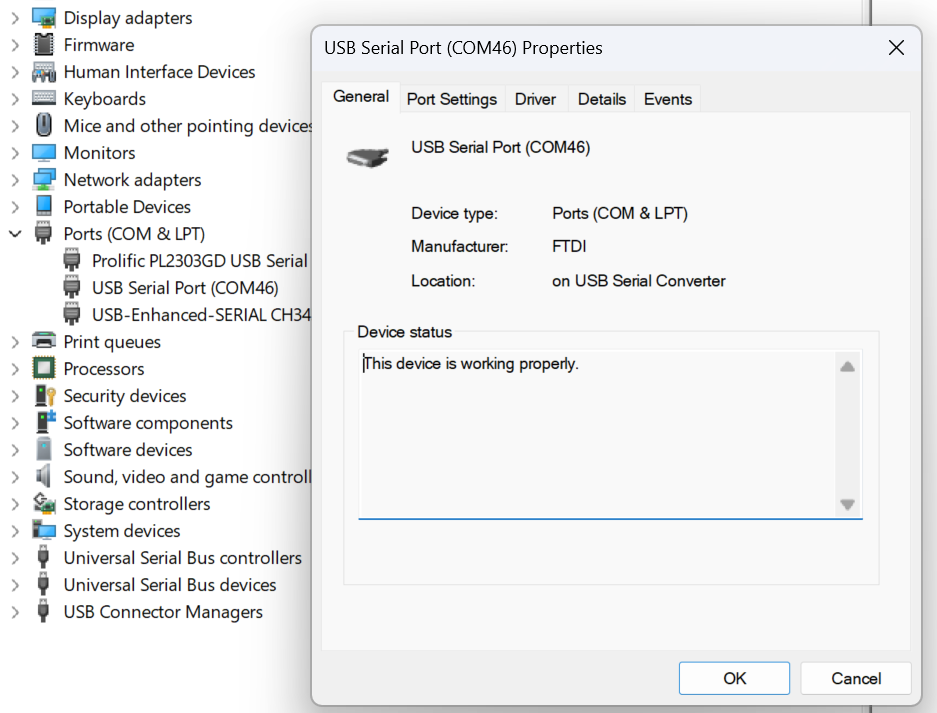Viewport: 937px width, 713px height.
Task: Click the USB Serial Port plug icon in the dialog
Action: coord(367,157)
